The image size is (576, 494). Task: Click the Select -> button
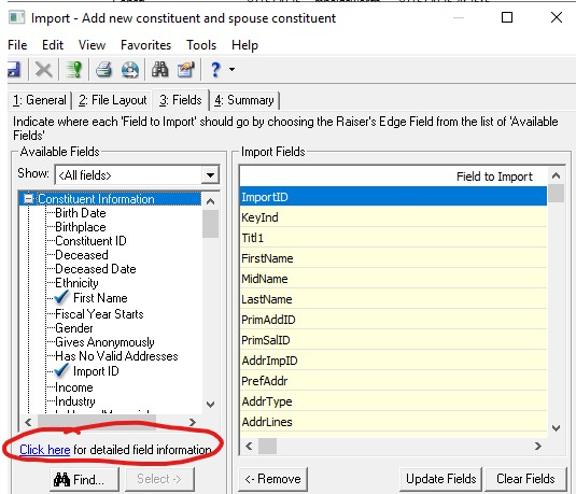click(159, 479)
